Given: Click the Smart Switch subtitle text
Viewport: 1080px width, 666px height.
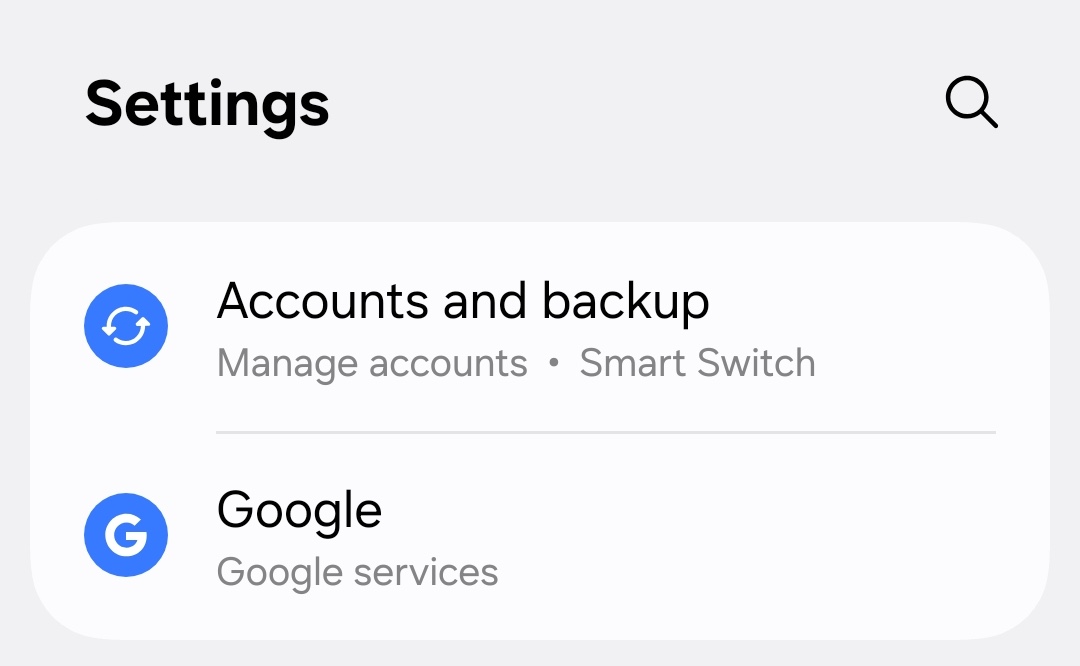Looking at the screenshot, I should click(697, 363).
